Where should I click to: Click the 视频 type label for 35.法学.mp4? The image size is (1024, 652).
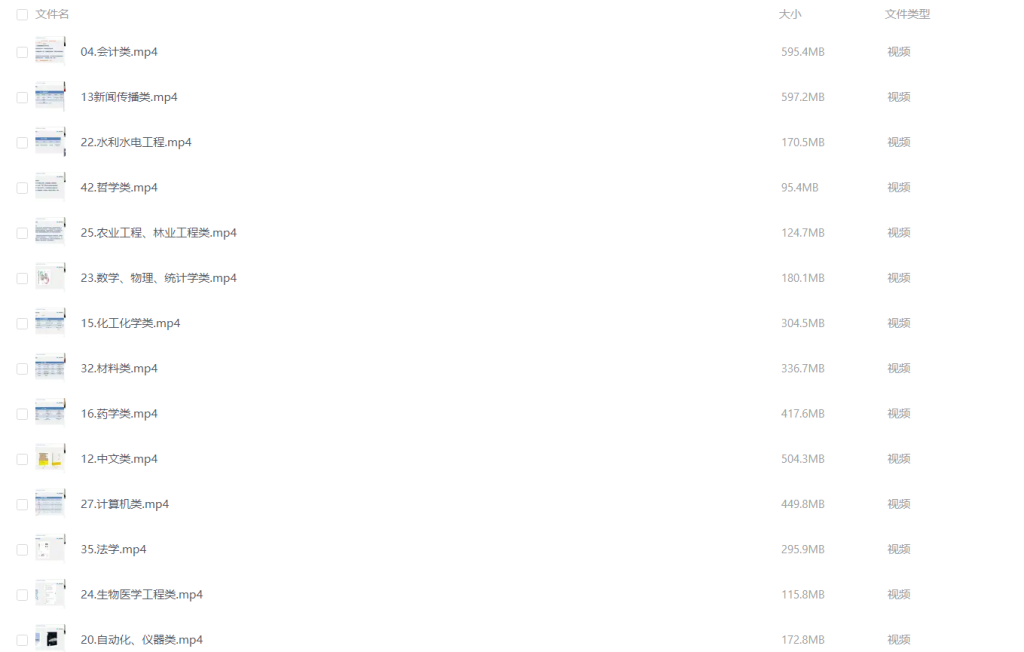899,549
